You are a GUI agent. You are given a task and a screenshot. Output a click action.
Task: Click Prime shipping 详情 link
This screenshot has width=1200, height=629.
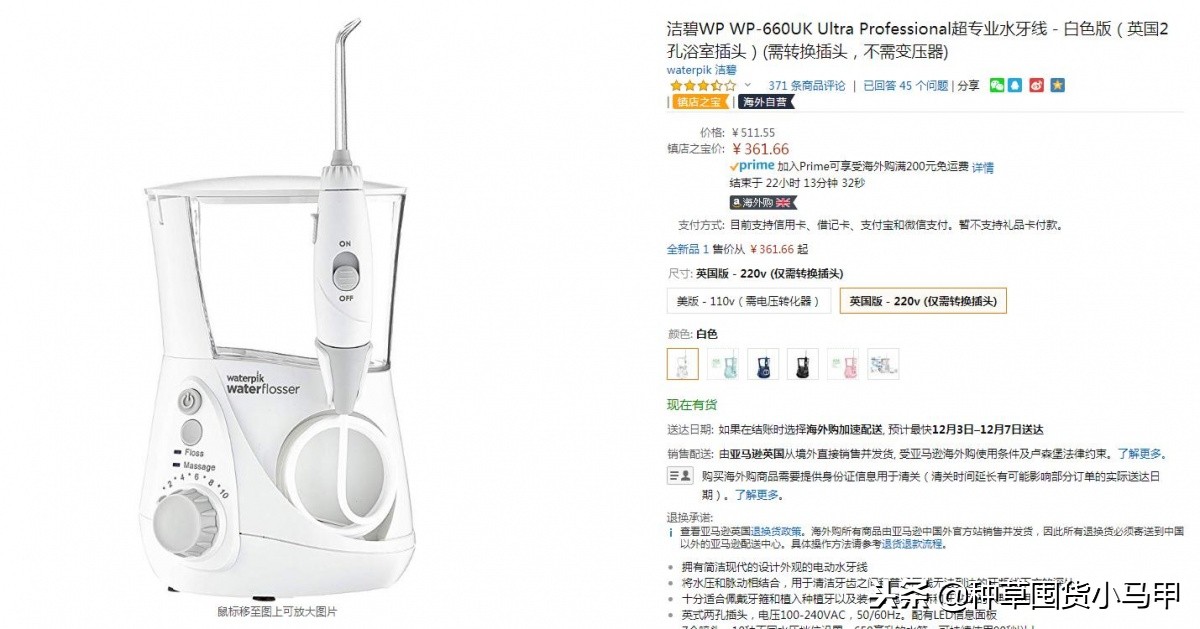tap(983, 168)
